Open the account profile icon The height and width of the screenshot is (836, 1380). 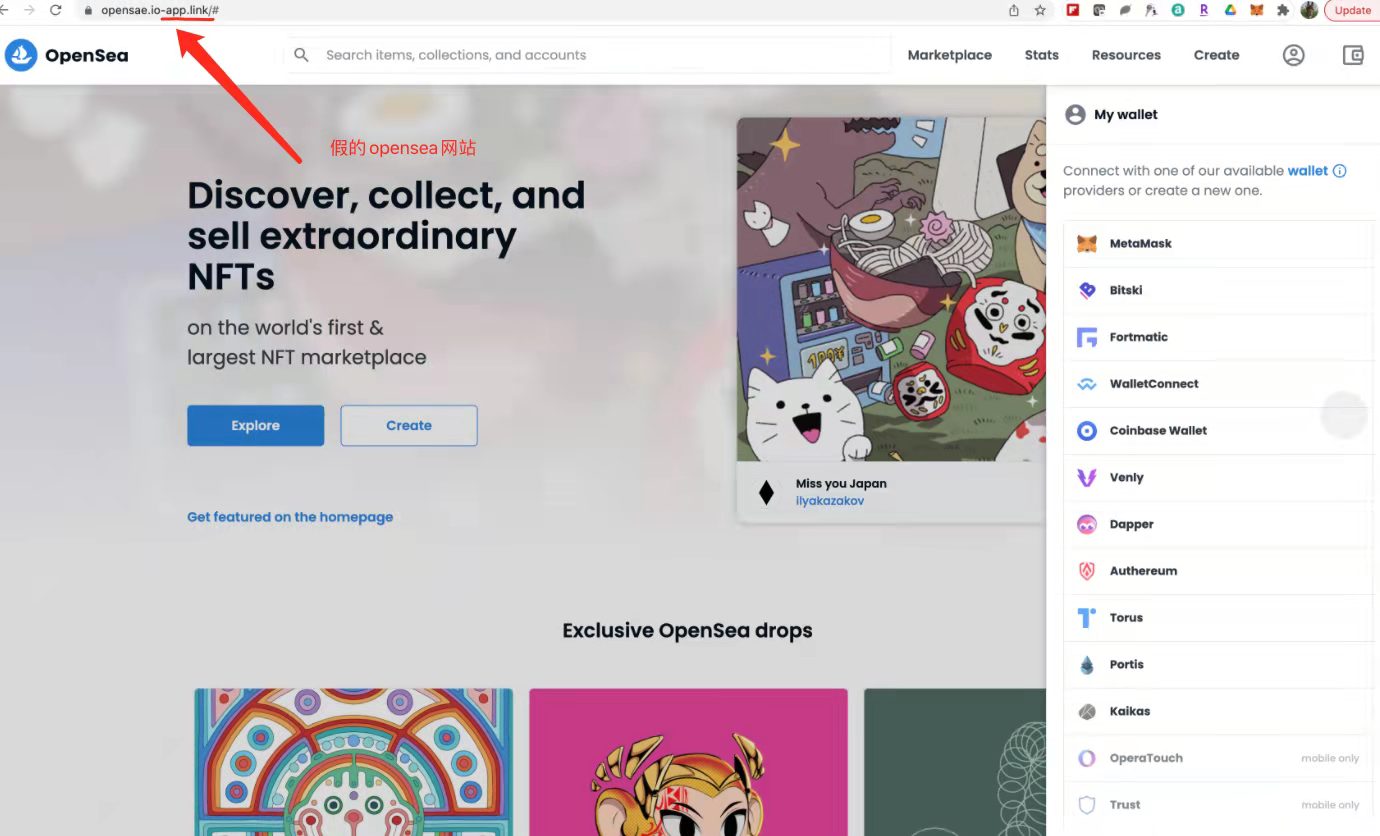(1293, 55)
